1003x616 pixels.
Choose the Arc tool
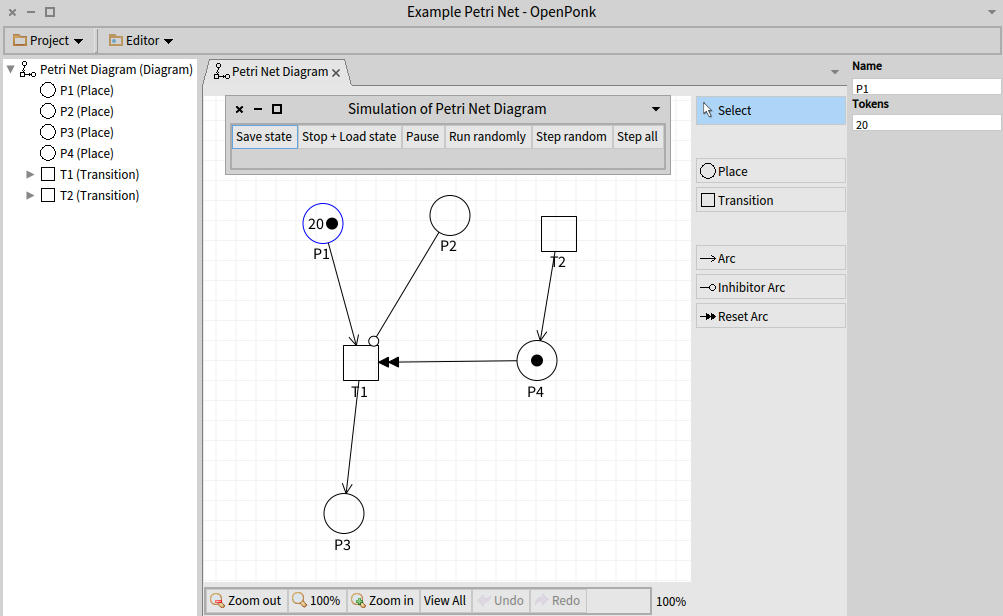tap(770, 258)
